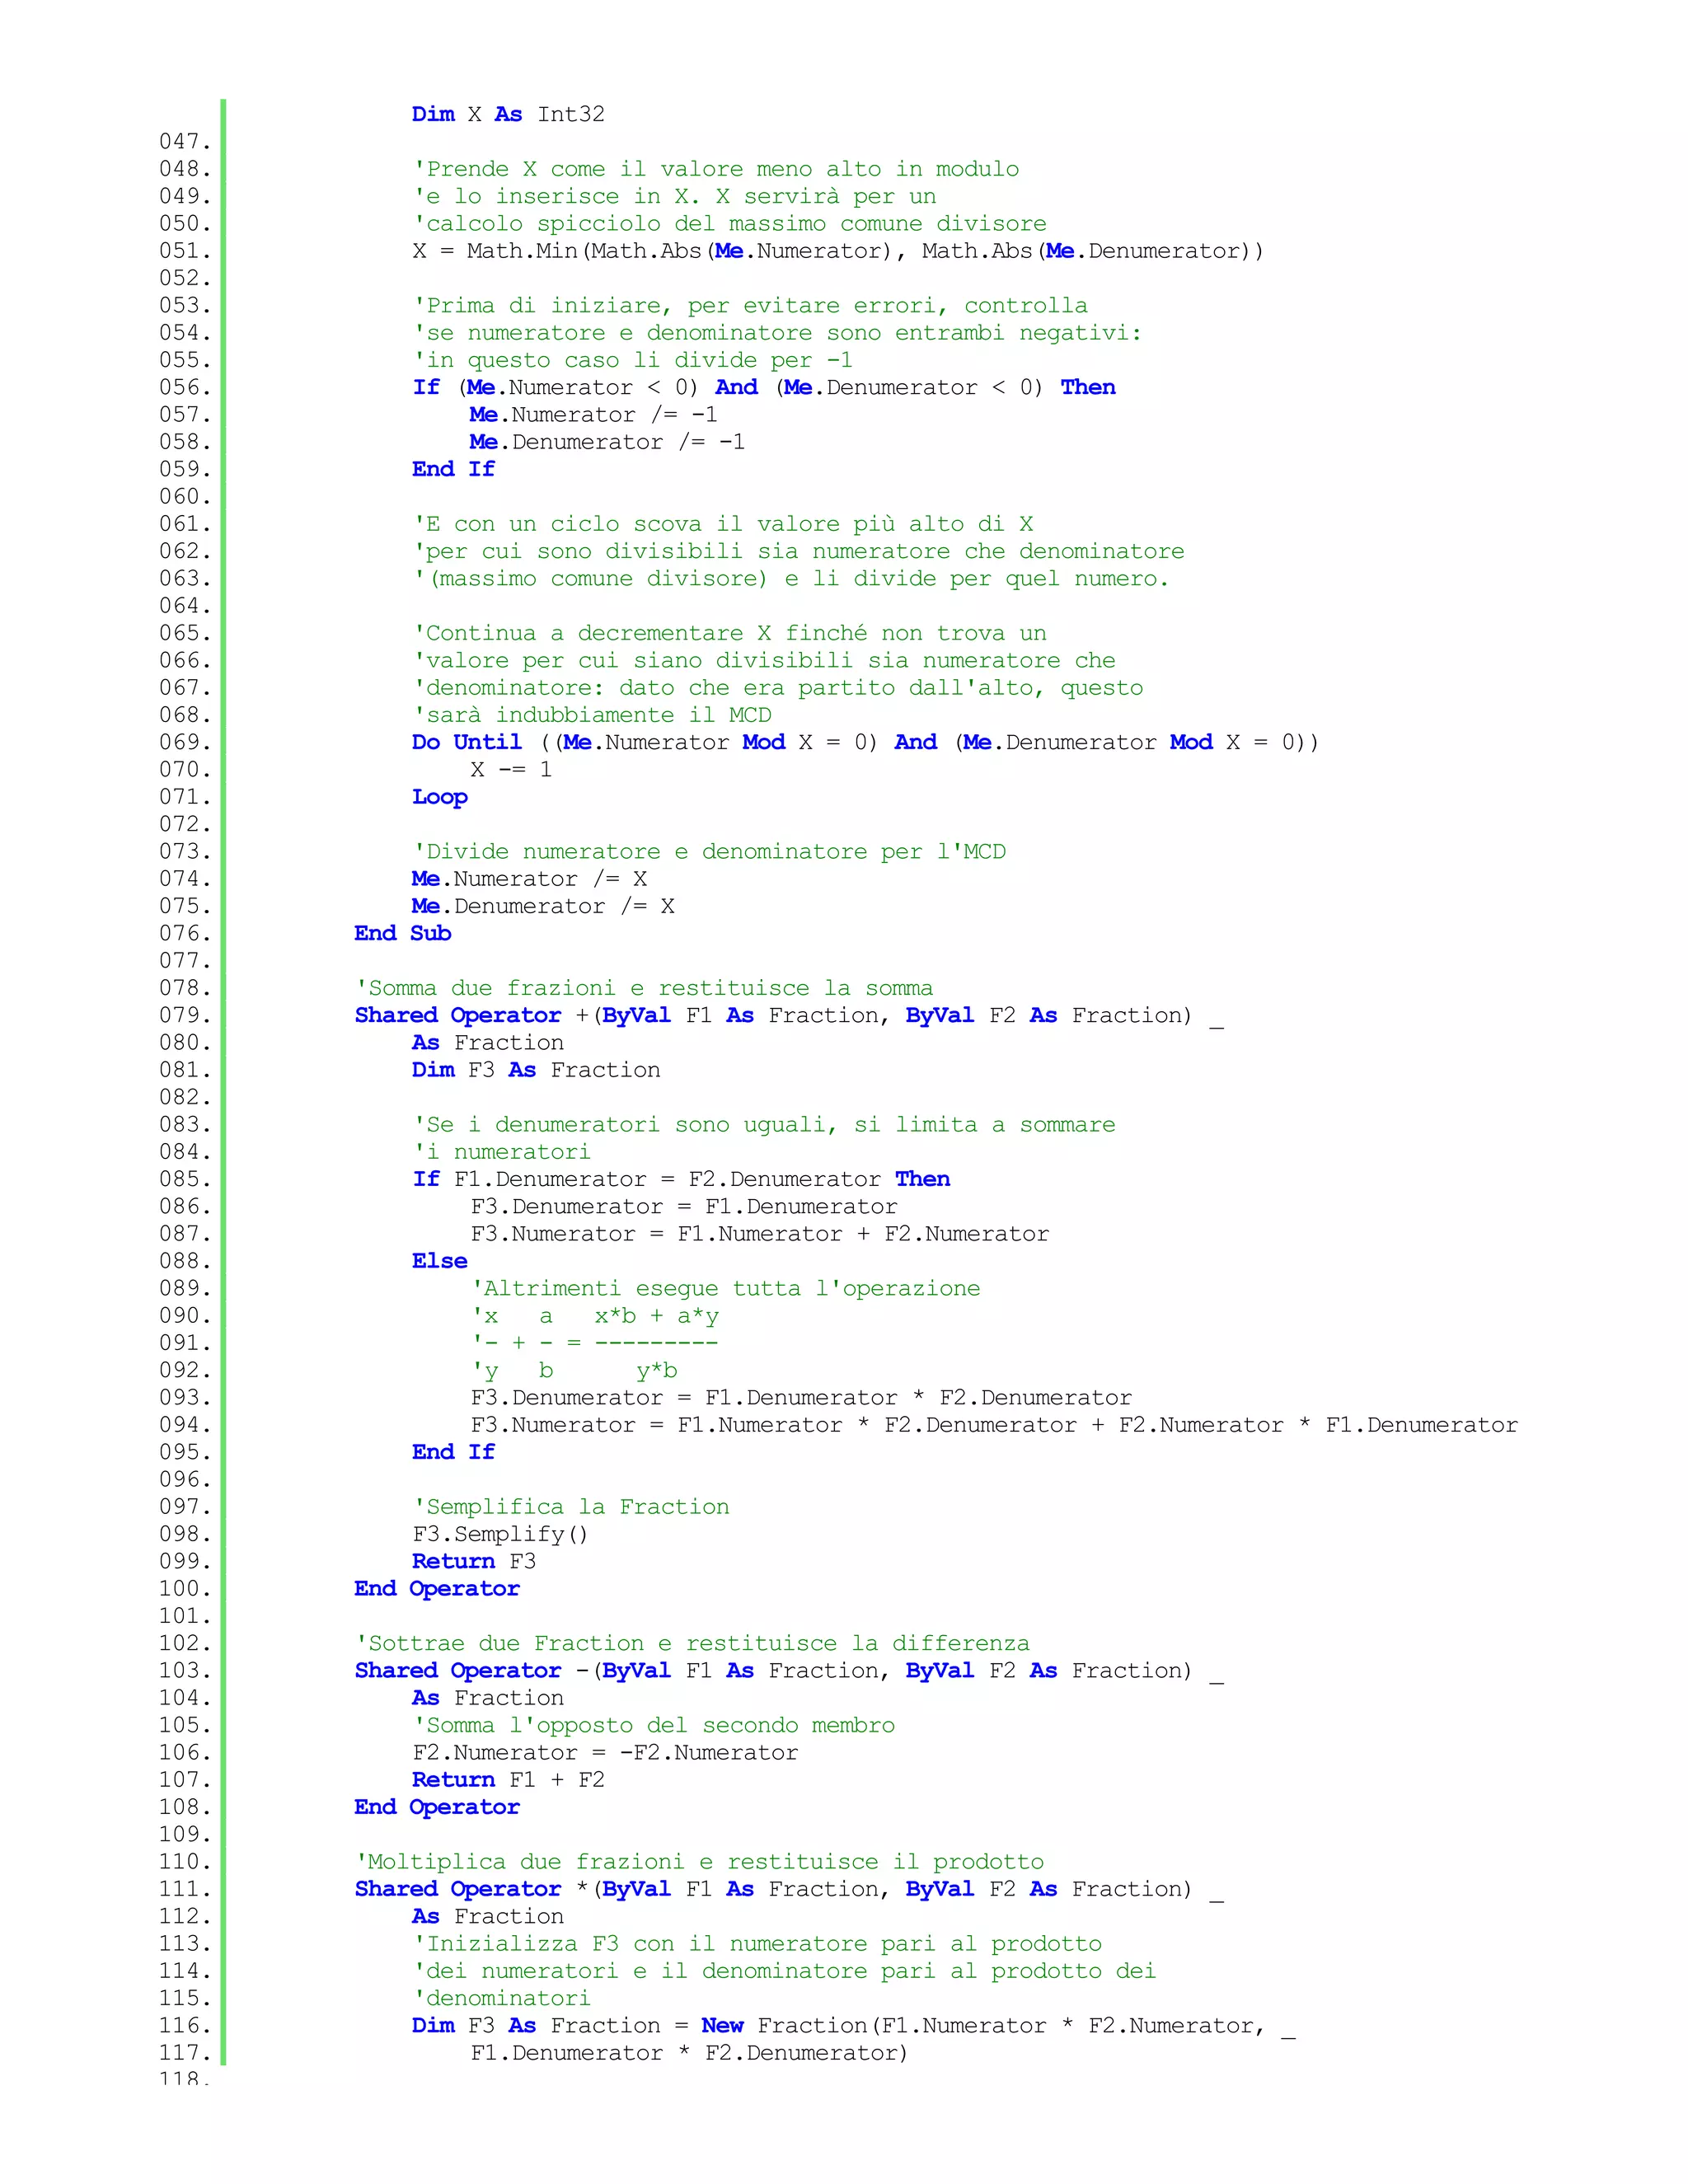Viewport: 1688px width, 2184px height.
Task: Click comment 'Inizializza F3 con il numeratore pari al prodotto'
Action: click(757, 1944)
